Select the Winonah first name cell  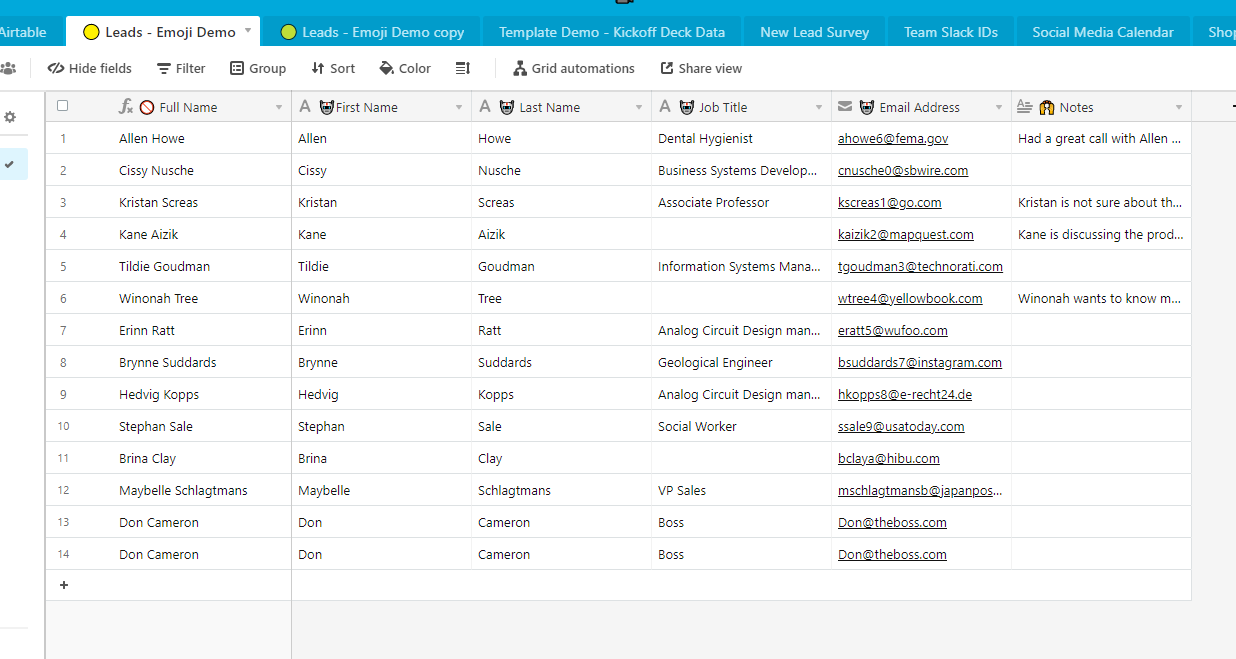point(381,299)
